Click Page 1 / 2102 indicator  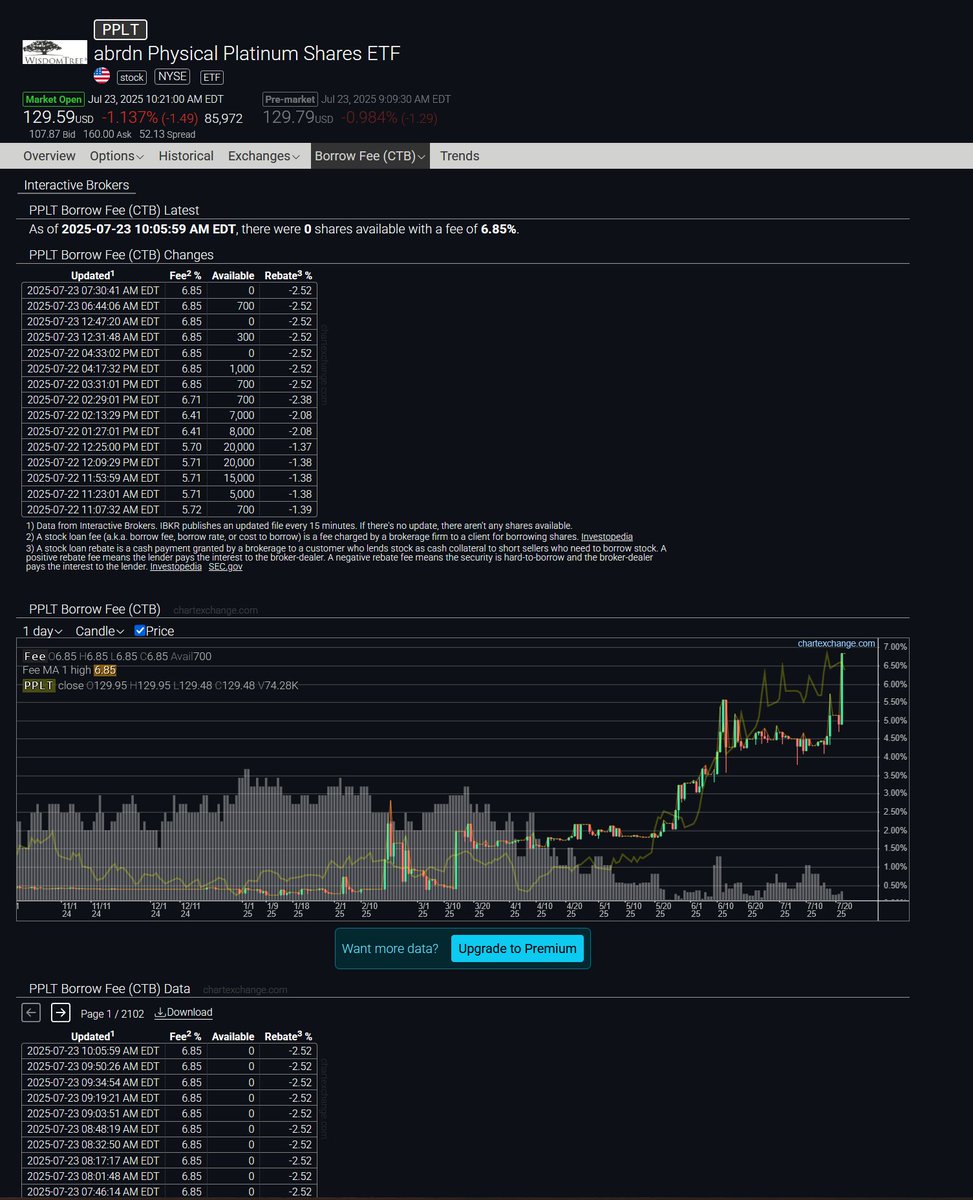click(x=112, y=1013)
